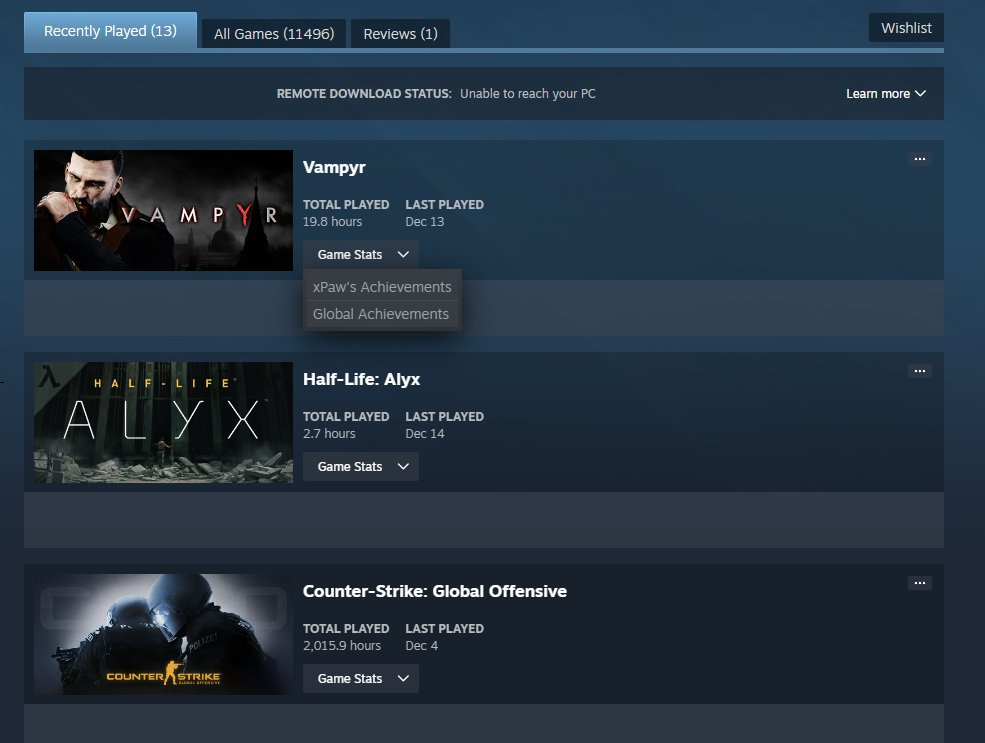Expand Learn more about remote download

[x=886, y=94]
